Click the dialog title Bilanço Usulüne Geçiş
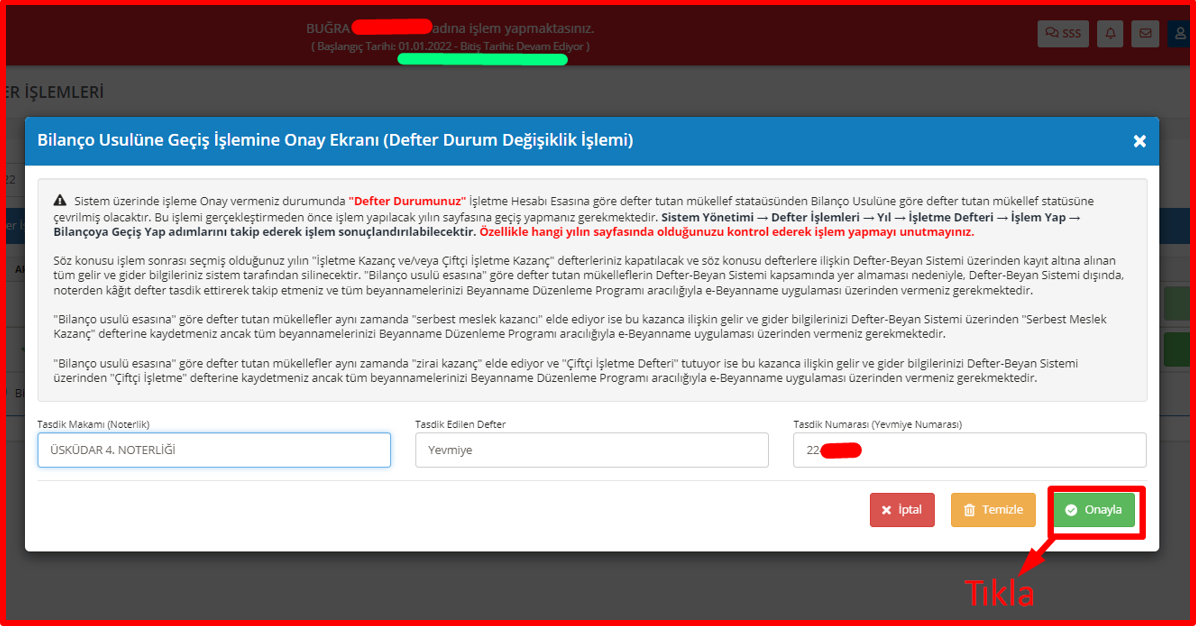 tap(335, 140)
